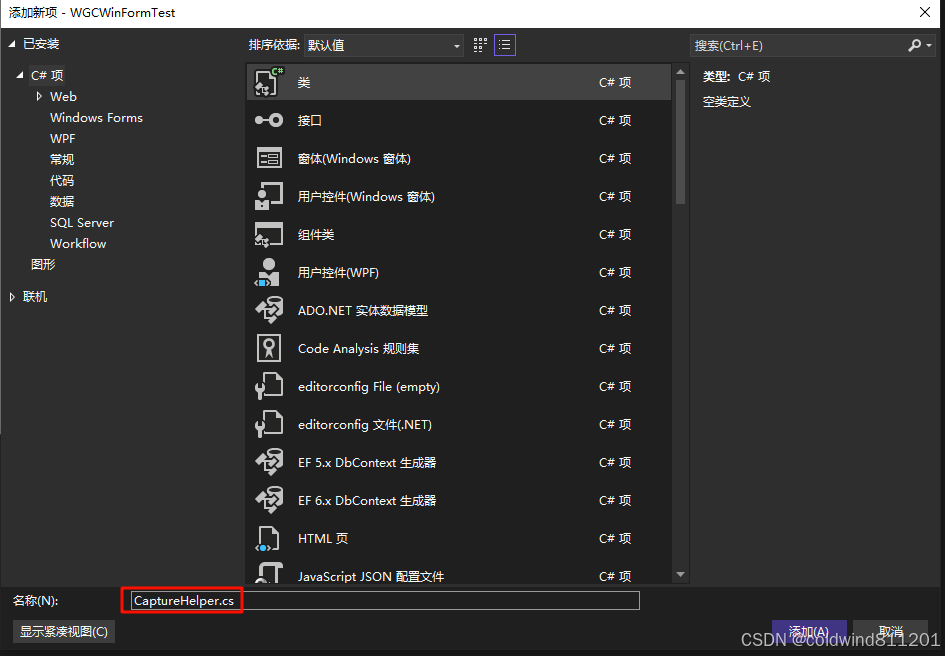The width and height of the screenshot is (945, 656).
Task: Select the 接口 interface template icon
Action: coord(269,121)
